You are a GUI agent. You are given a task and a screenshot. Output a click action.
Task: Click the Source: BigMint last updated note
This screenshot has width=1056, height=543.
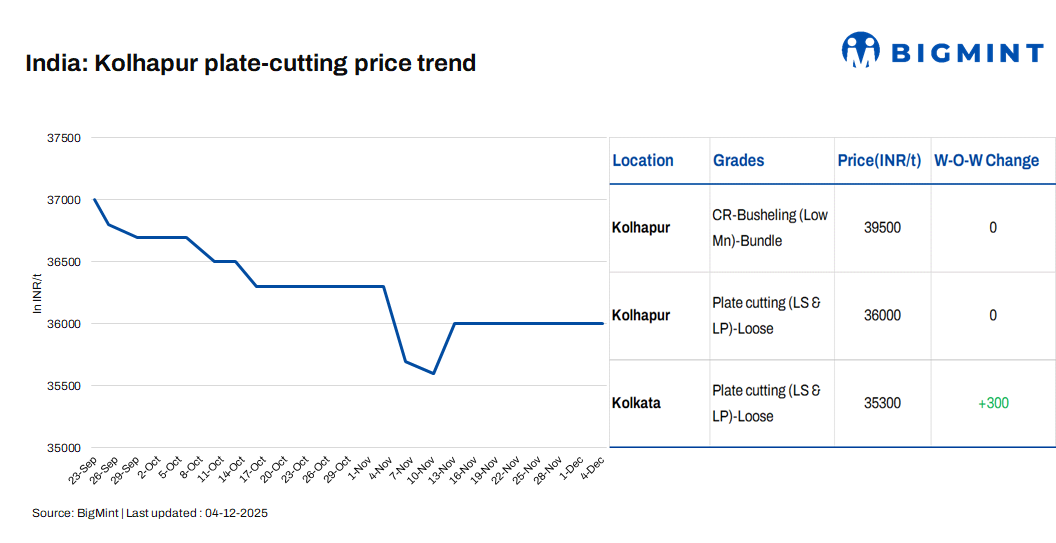click(150, 513)
